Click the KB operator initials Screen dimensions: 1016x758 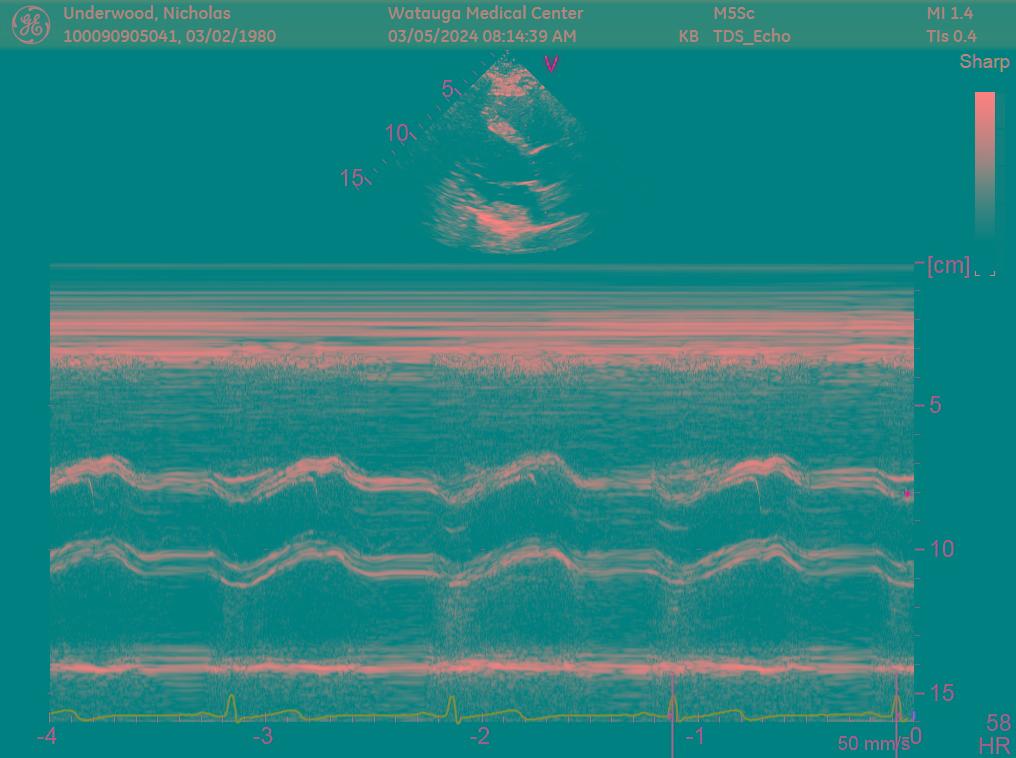point(688,36)
